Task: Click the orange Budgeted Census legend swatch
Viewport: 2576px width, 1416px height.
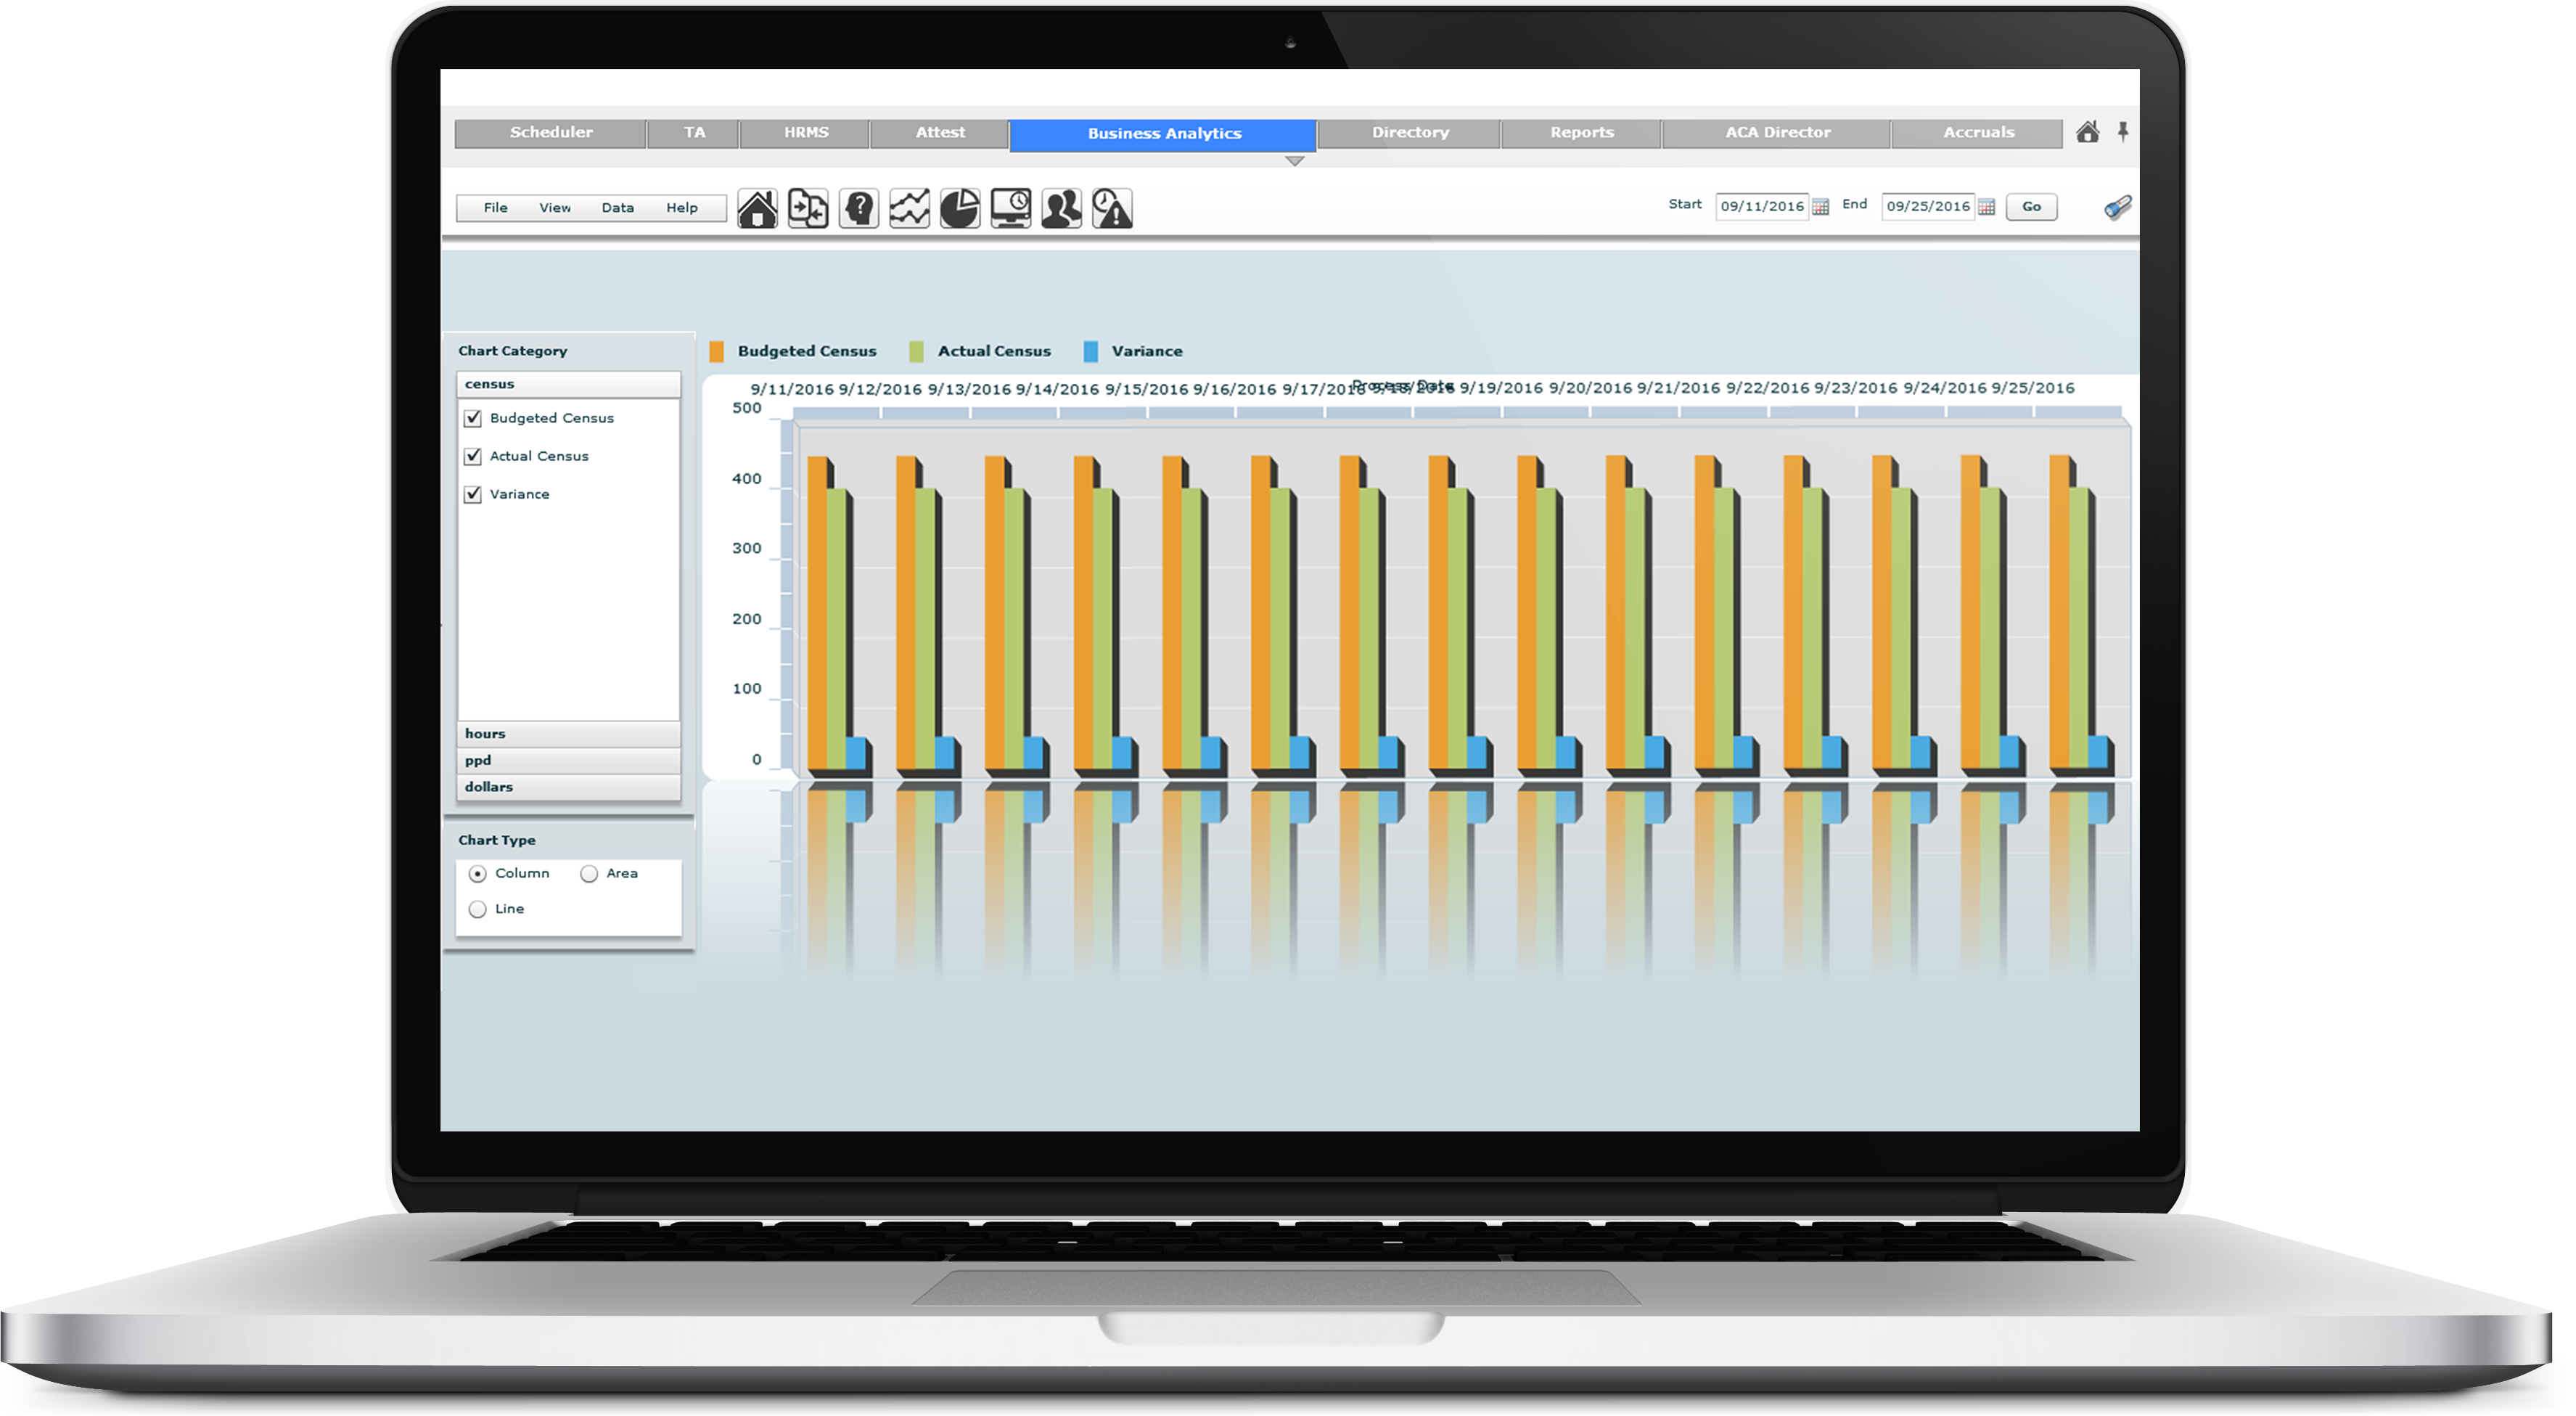Action: (716, 352)
